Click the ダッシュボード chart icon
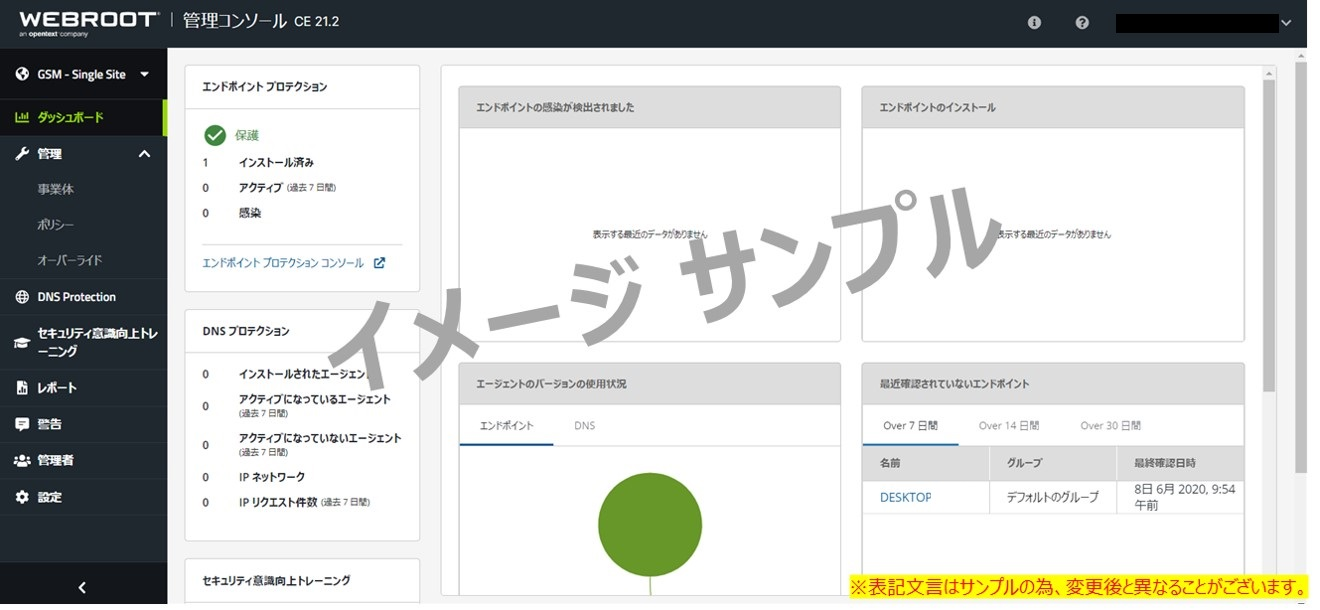 click(22, 117)
